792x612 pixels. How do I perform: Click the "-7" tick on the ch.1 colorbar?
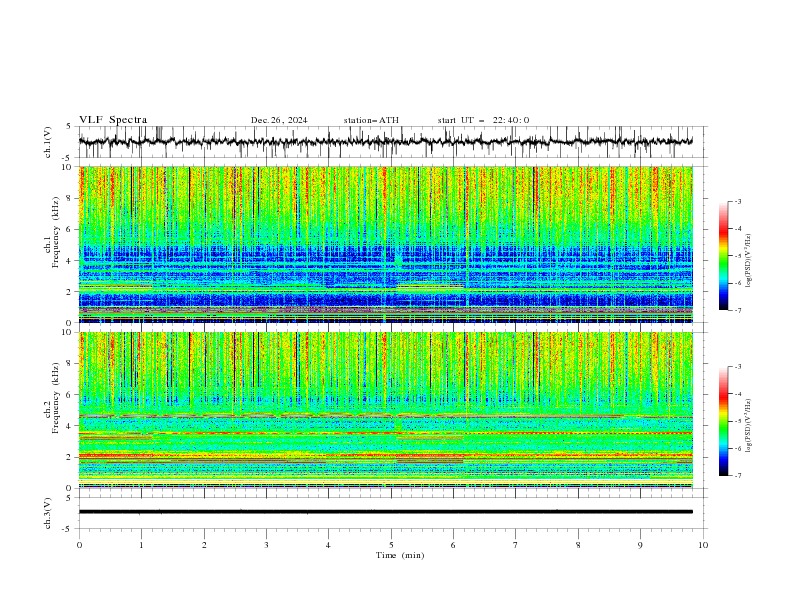coord(738,310)
